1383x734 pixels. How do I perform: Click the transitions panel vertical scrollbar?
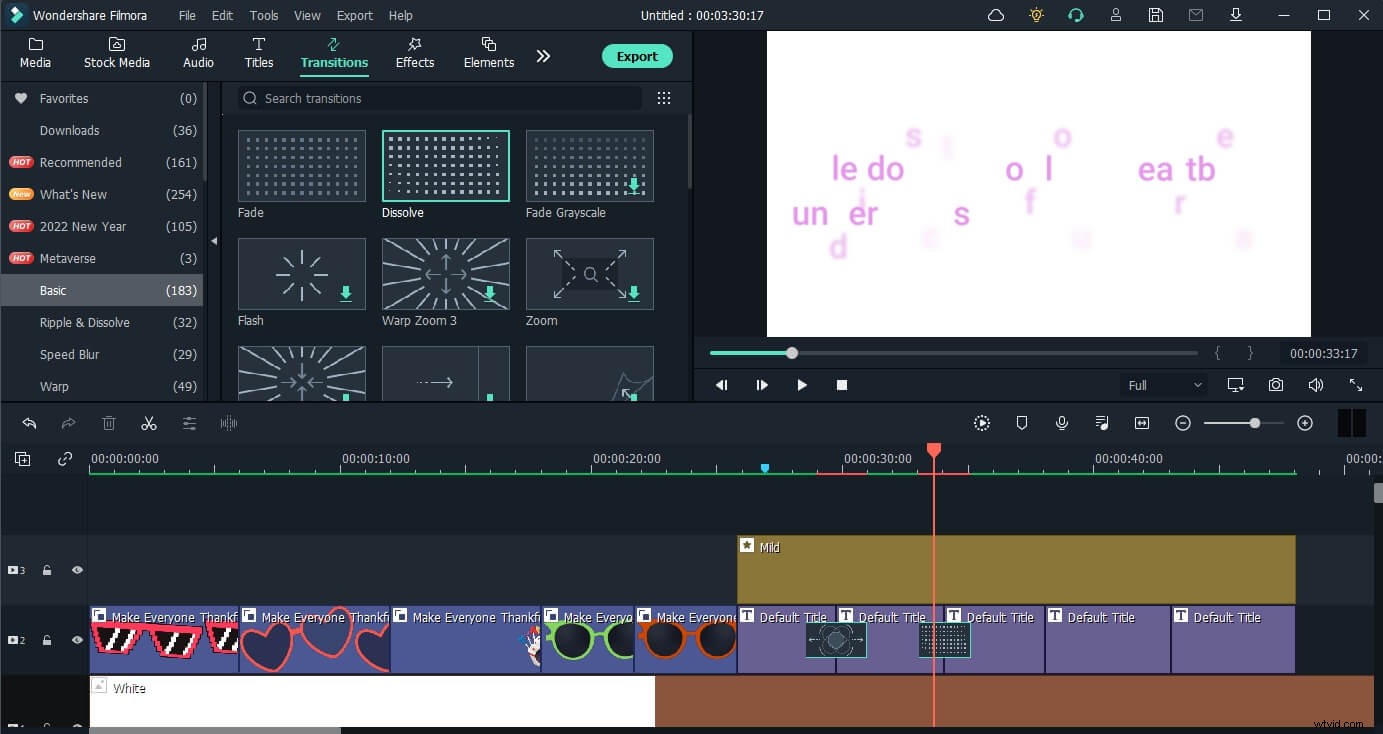(688, 150)
